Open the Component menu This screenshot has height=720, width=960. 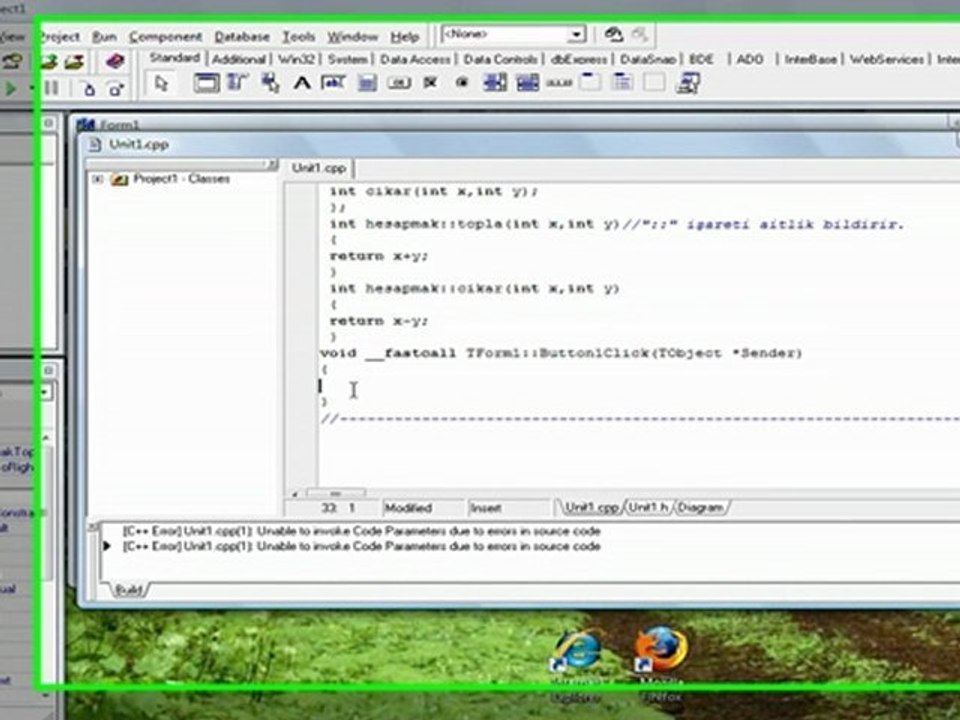[165, 37]
